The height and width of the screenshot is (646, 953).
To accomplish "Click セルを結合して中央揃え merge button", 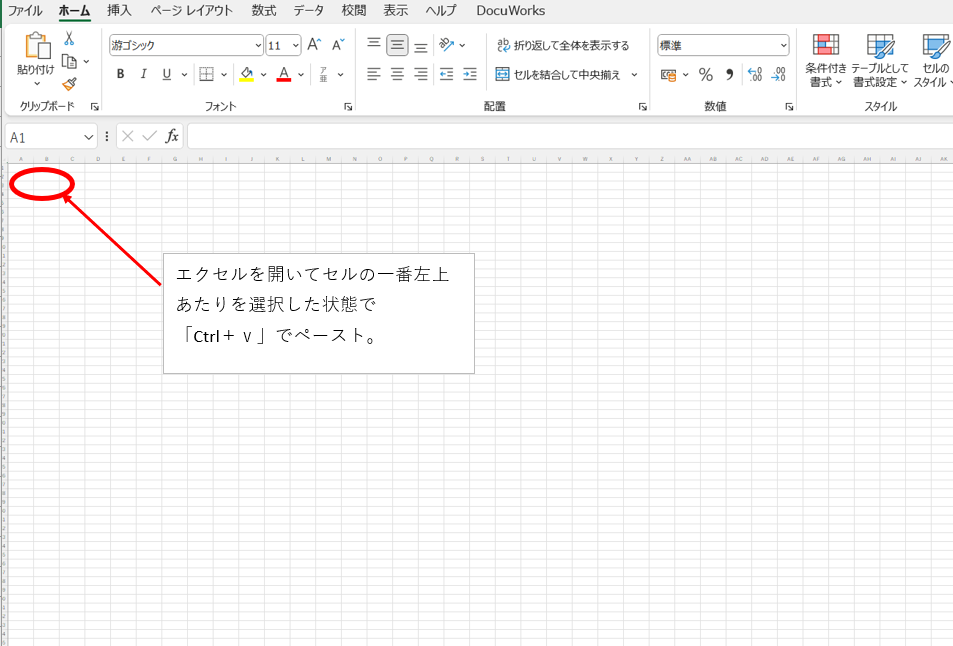I will point(558,75).
